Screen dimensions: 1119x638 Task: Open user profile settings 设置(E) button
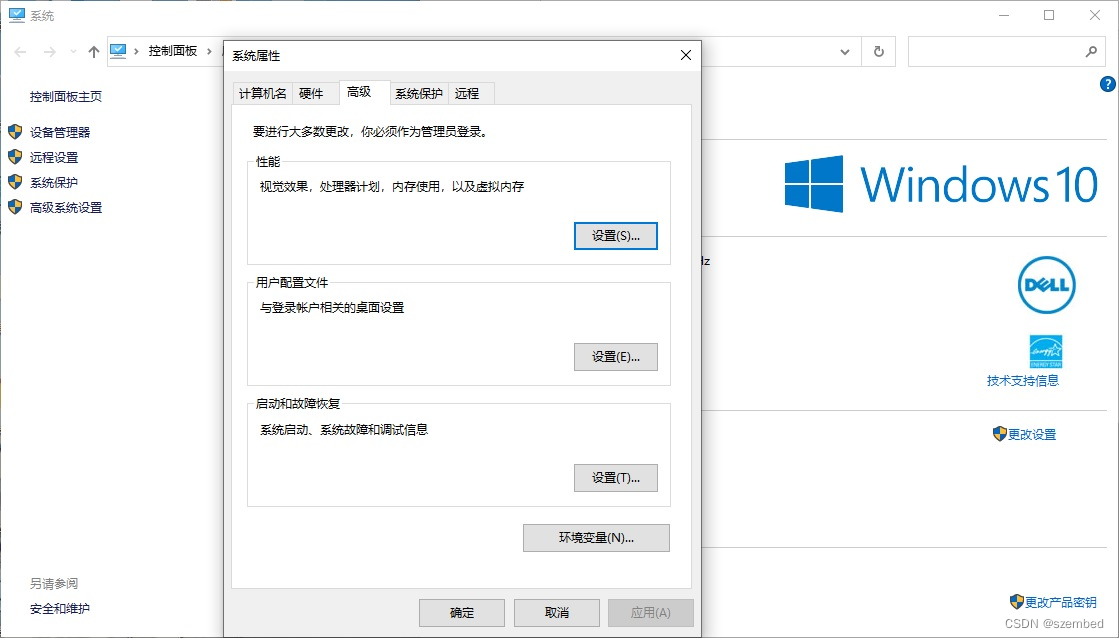615,357
